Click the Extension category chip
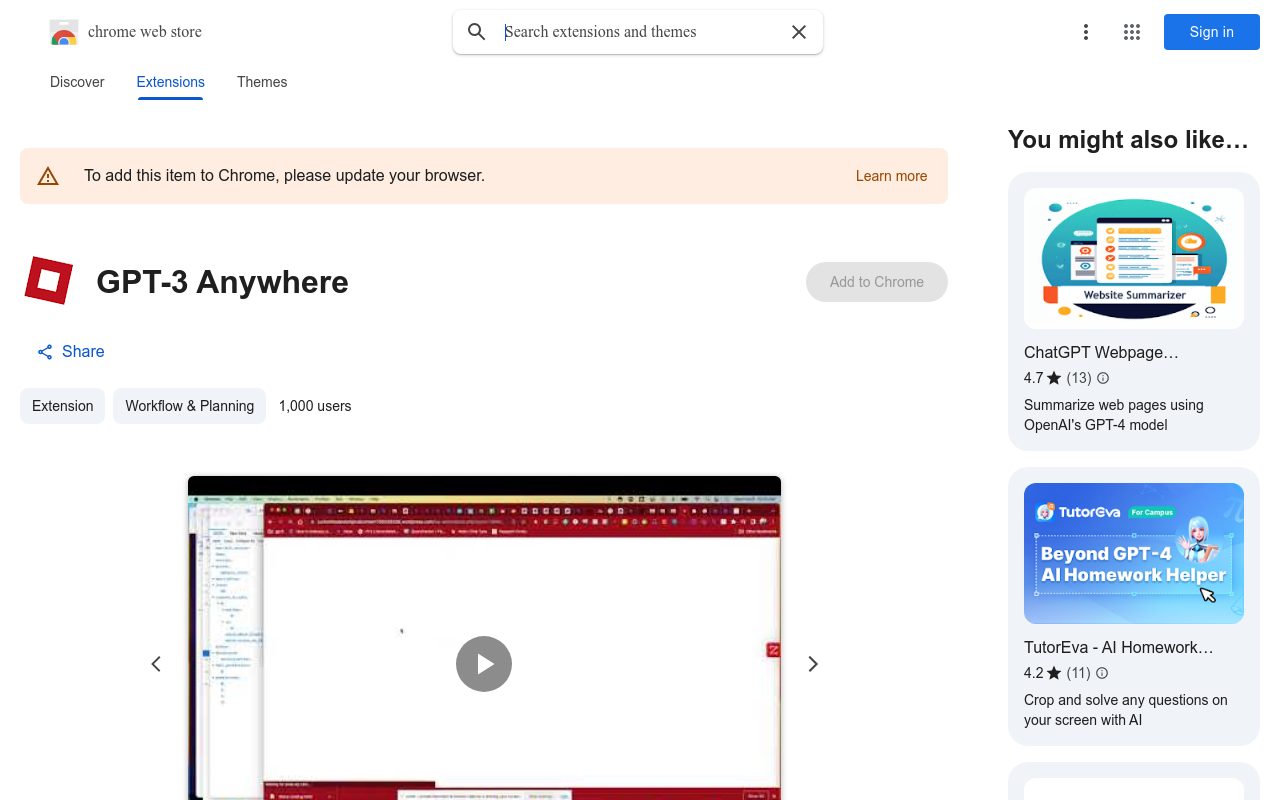This screenshot has width=1280, height=800. tap(63, 406)
